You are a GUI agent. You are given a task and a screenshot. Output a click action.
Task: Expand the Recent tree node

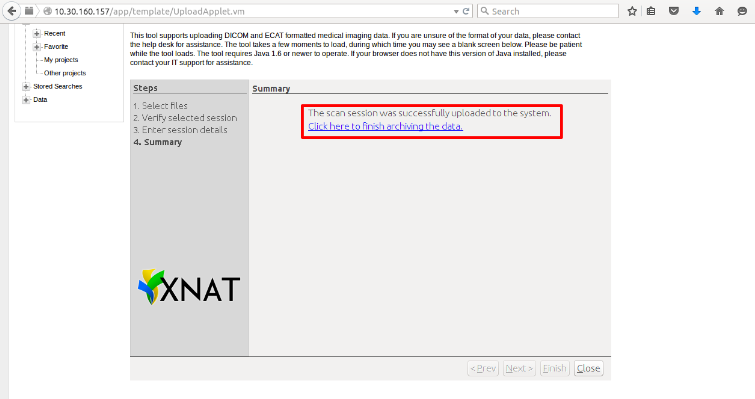point(37,34)
